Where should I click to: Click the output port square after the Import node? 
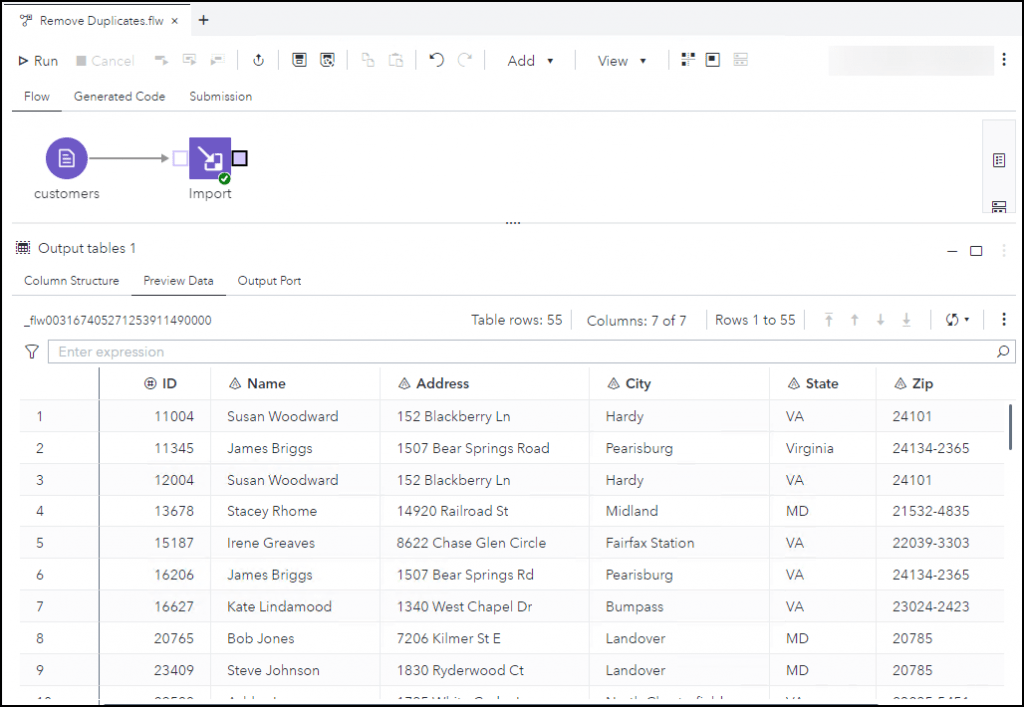click(x=239, y=157)
